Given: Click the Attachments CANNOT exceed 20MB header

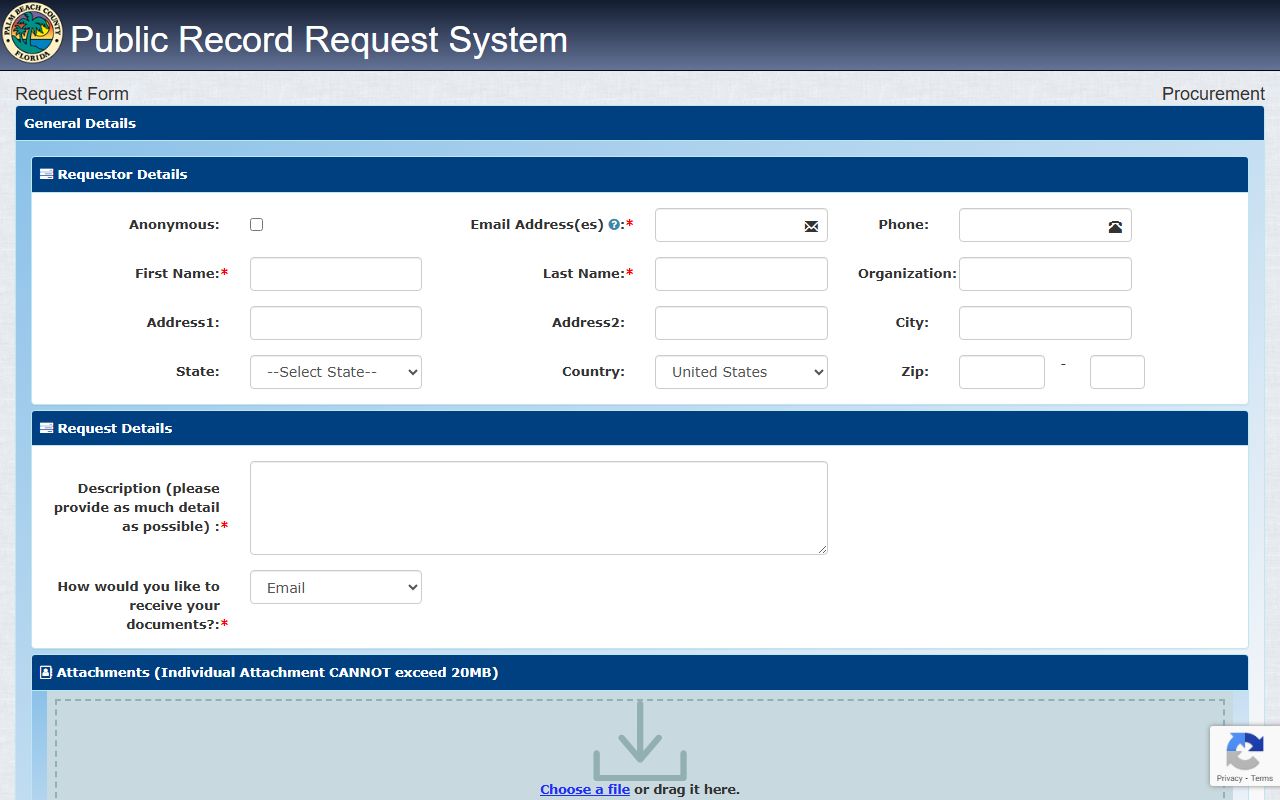Looking at the screenshot, I should pyautogui.click(x=277, y=672).
